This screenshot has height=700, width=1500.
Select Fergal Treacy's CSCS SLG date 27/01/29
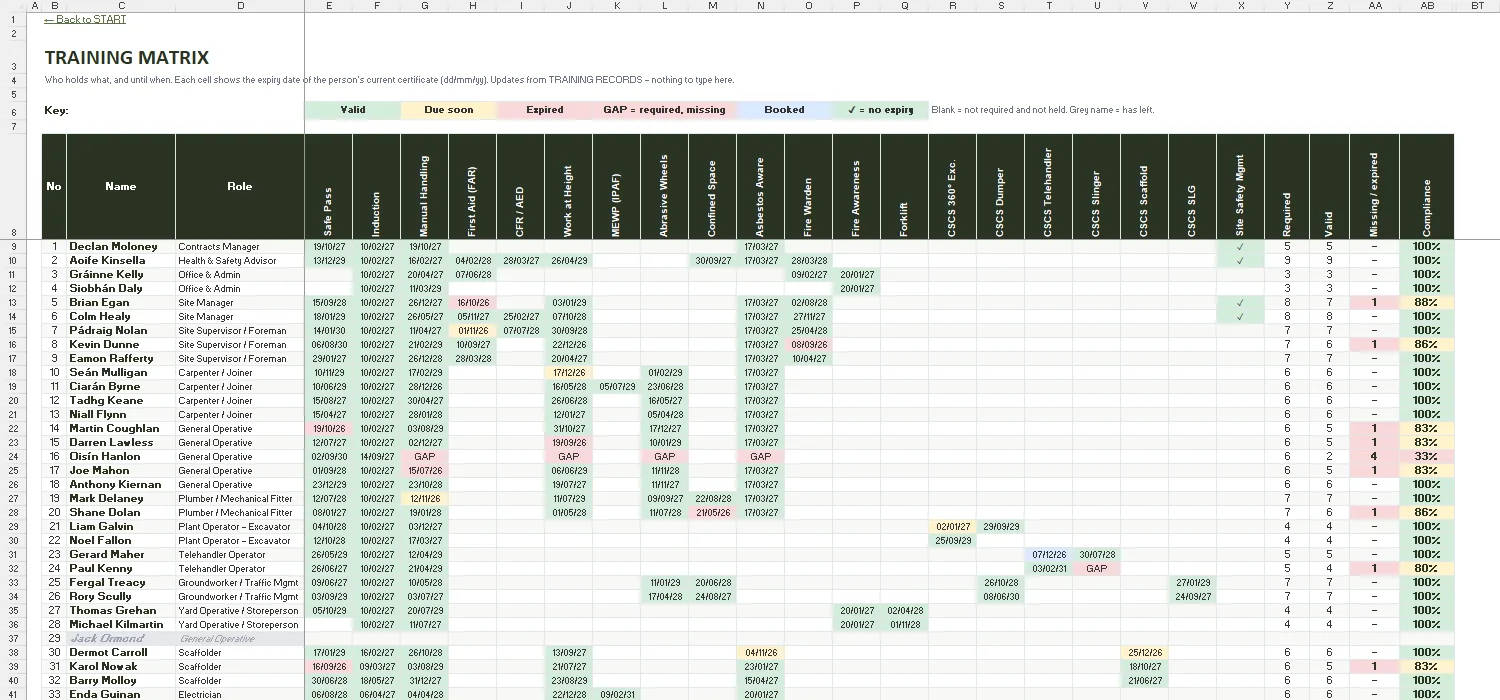tap(1192, 582)
